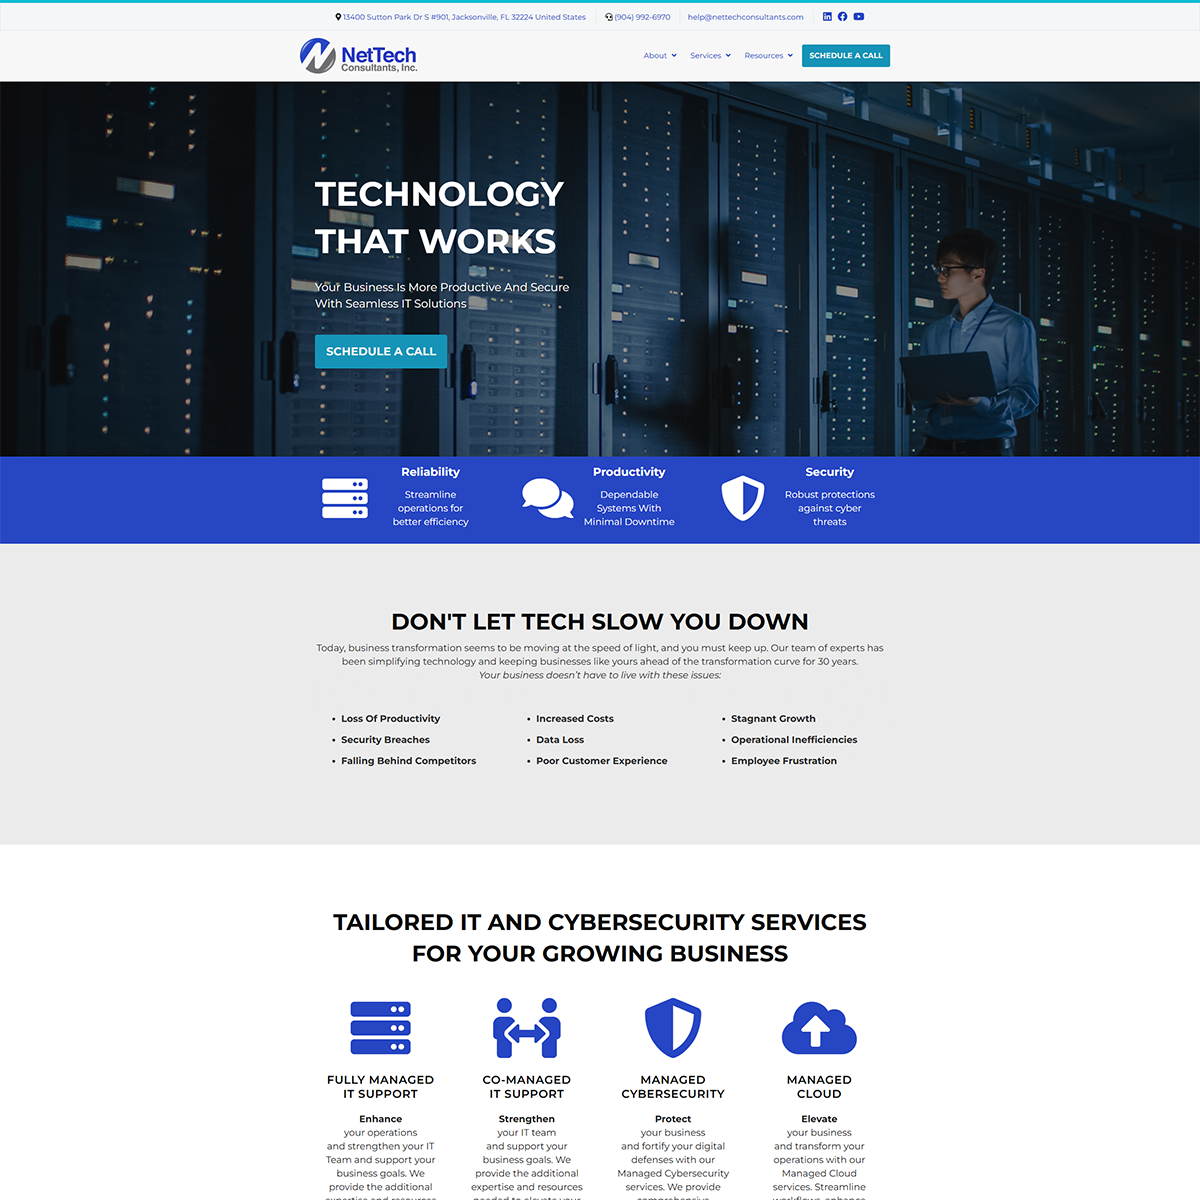Expand the About dropdown menu
The image size is (1200, 1200).
tap(660, 56)
